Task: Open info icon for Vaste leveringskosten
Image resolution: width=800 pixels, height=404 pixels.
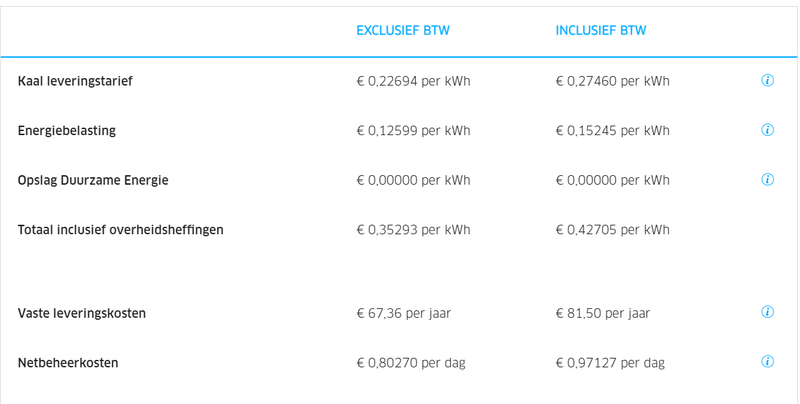Action: point(767,312)
